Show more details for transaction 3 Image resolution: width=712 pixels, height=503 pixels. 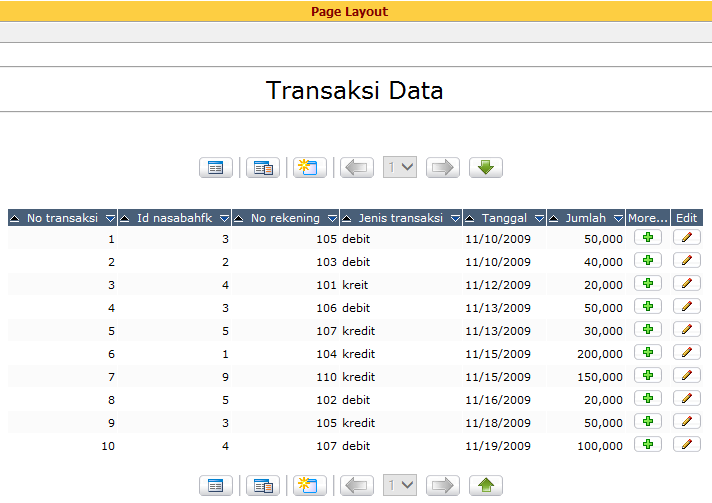(x=648, y=284)
